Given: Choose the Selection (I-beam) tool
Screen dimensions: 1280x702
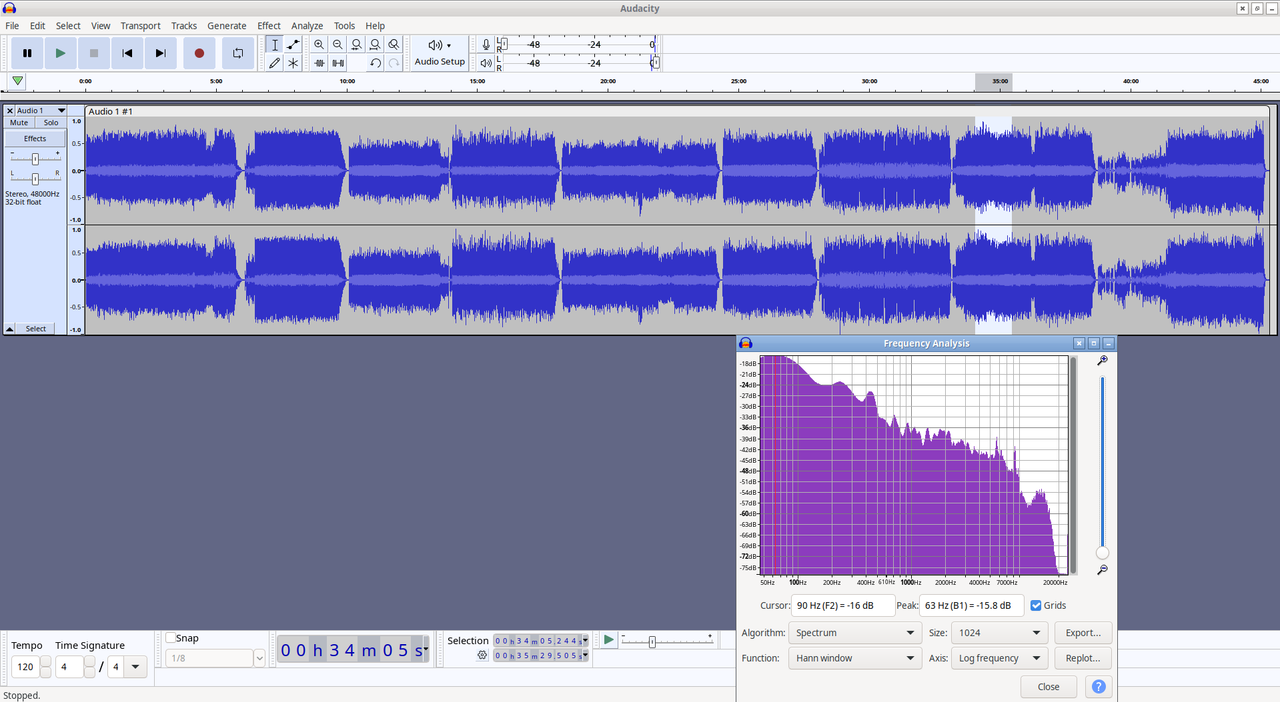Looking at the screenshot, I should point(275,45).
